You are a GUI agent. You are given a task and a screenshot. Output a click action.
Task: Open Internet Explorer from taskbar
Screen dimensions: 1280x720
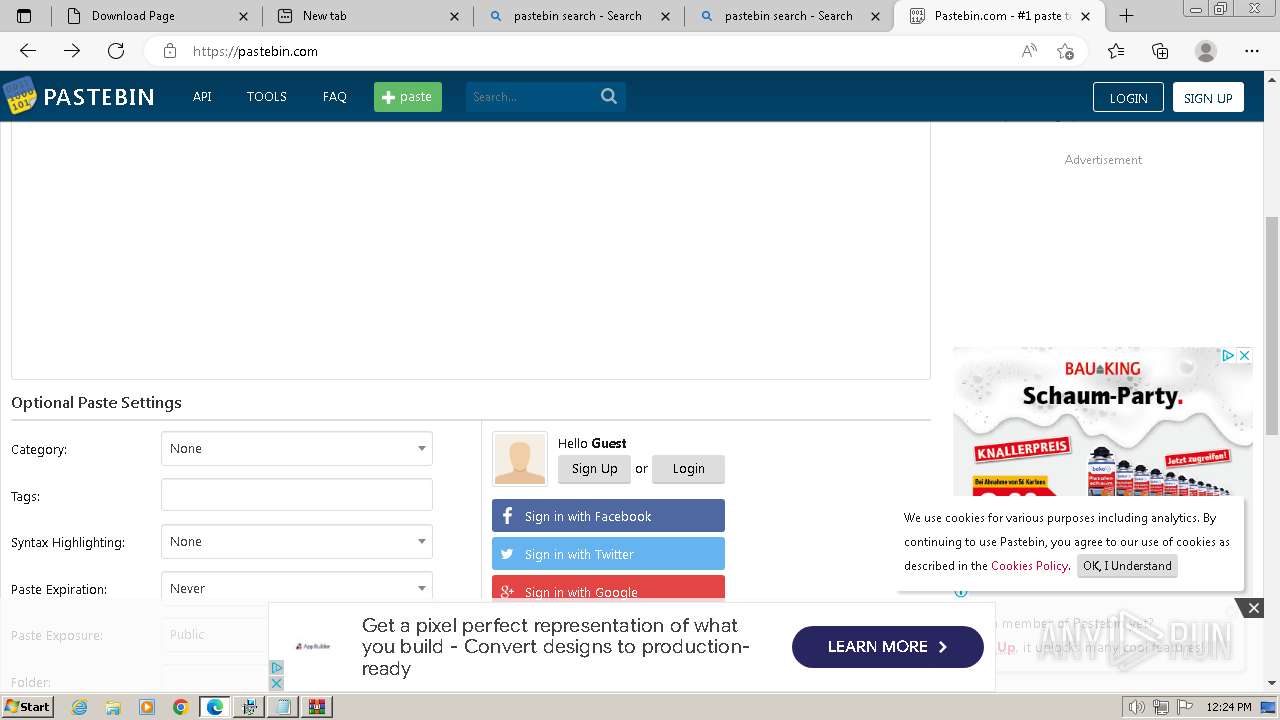pyautogui.click(x=79, y=707)
